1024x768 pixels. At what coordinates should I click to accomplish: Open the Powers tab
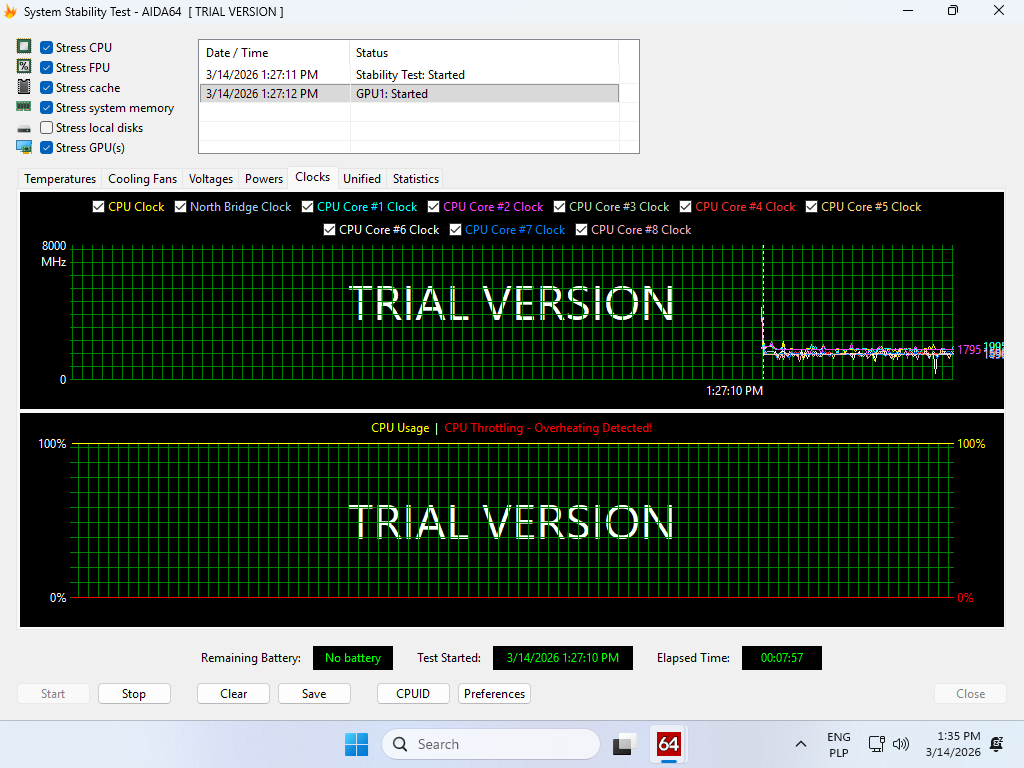coord(264,179)
